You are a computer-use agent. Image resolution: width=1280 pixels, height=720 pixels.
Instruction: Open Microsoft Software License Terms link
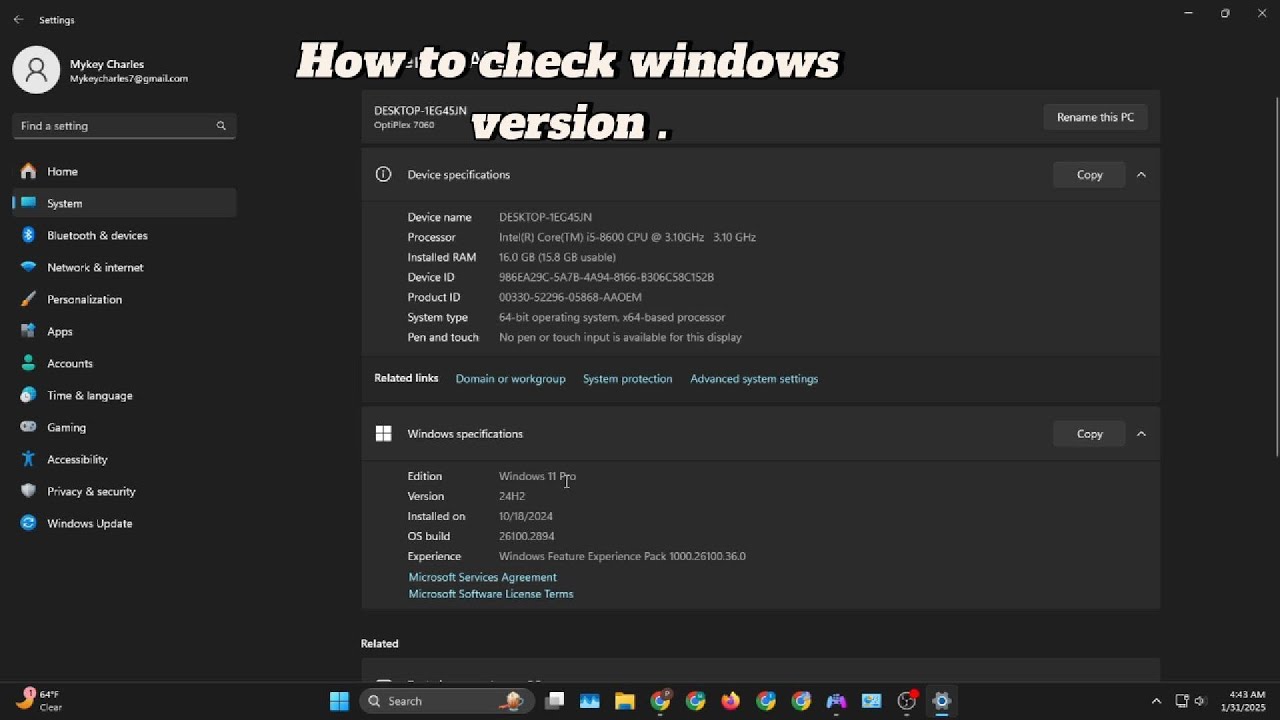click(x=491, y=594)
